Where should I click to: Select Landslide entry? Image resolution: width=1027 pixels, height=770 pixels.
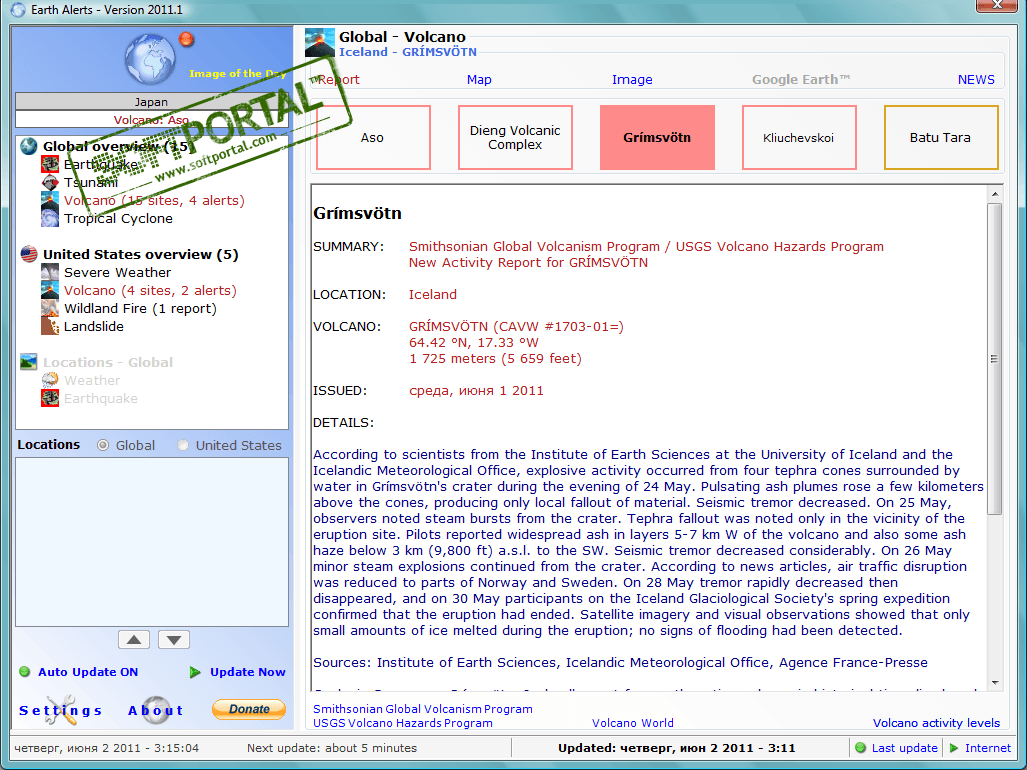(x=94, y=326)
